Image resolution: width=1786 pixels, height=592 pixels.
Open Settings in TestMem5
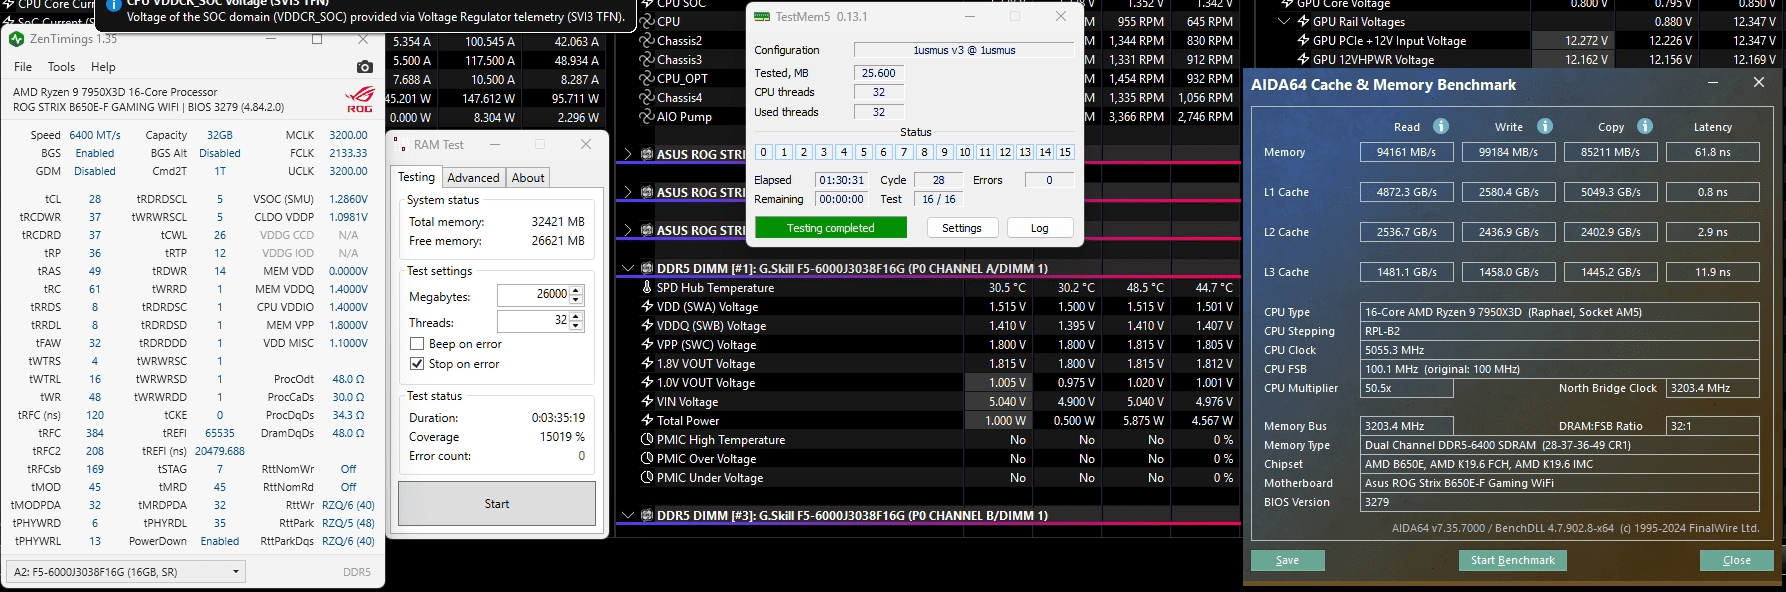pyautogui.click(x=962, y=228)
